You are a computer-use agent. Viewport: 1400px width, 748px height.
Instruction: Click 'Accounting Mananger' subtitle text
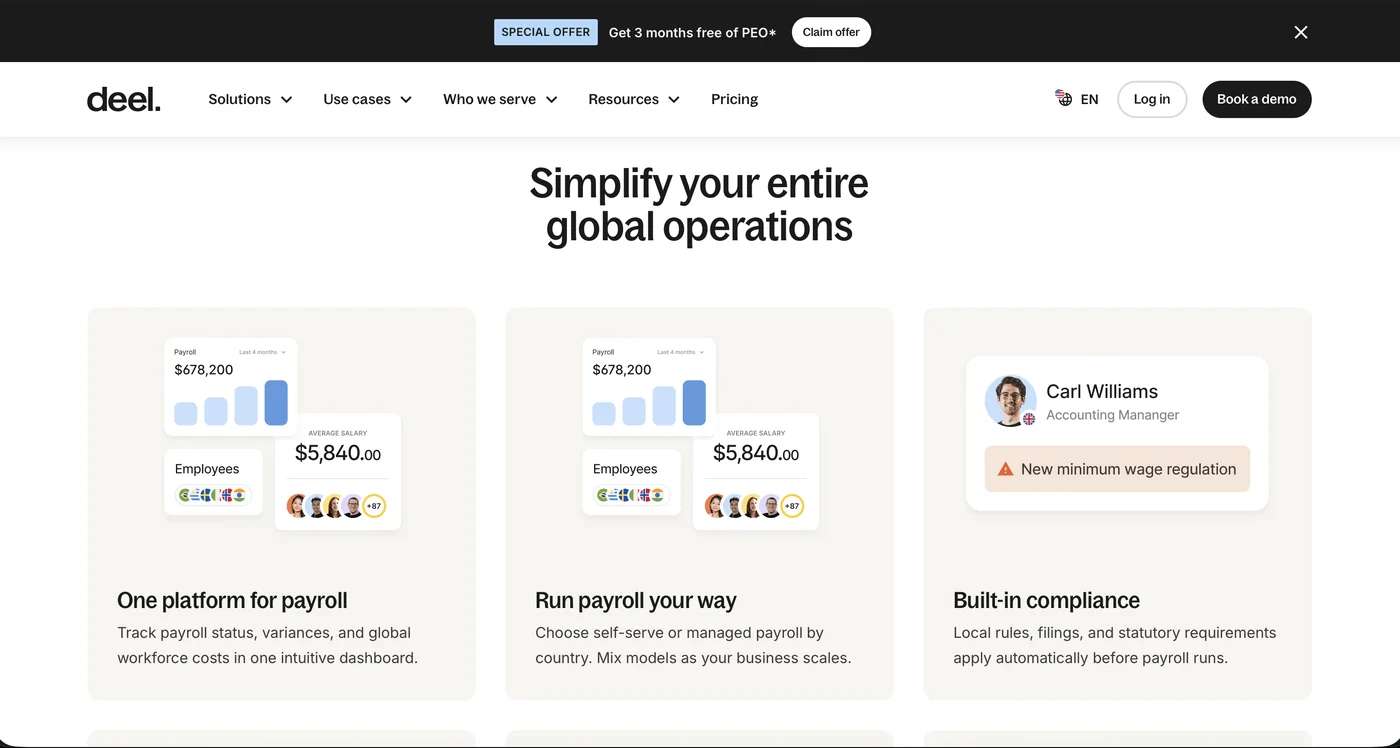(x=1112, y=415)
